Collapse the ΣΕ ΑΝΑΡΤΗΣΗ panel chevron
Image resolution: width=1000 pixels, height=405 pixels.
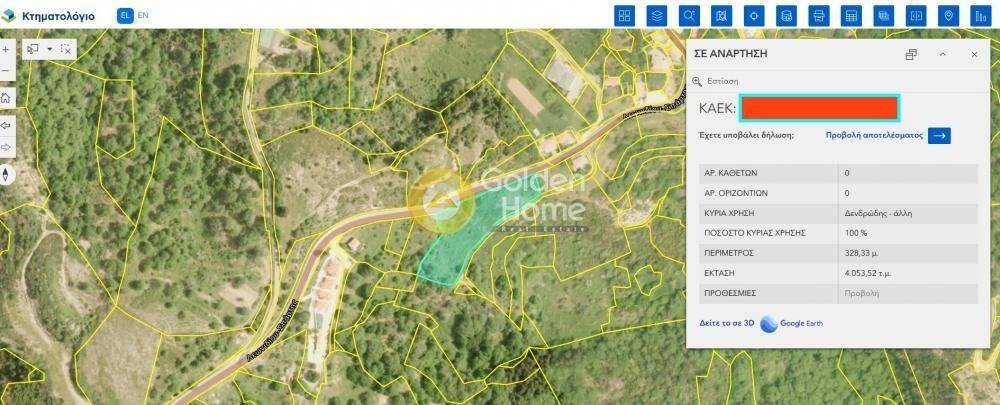pos(943,55)
